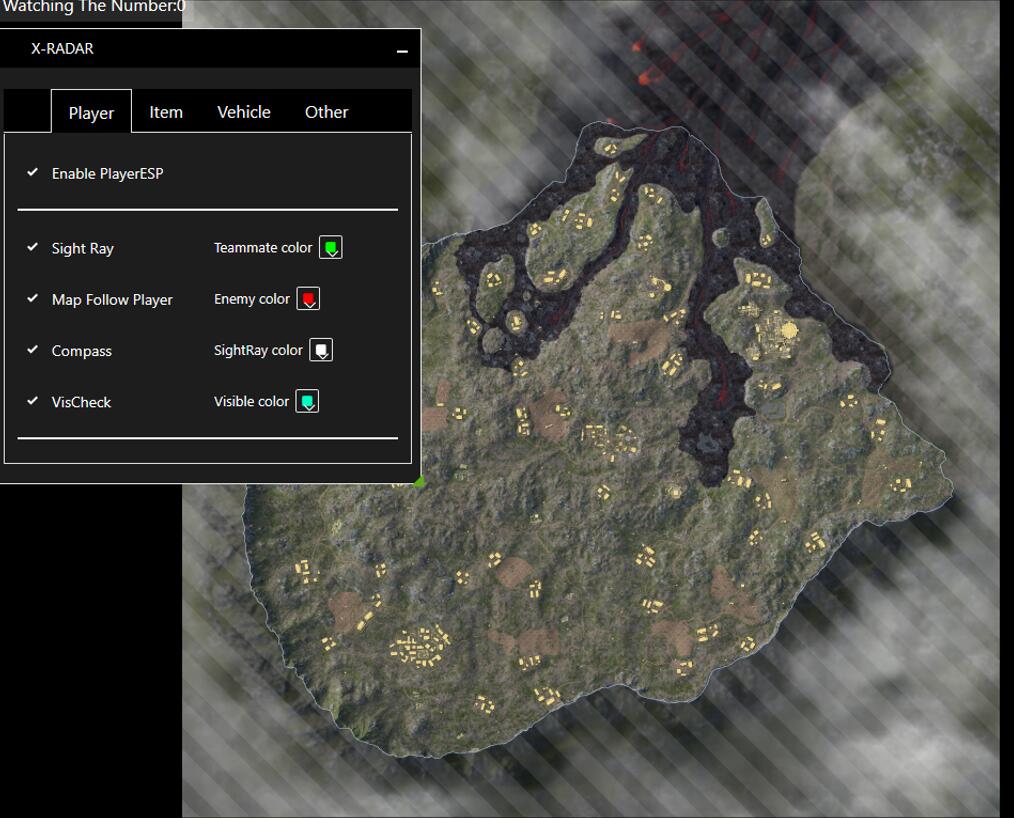Minimize the X-RADAR panel
Viewport: 1014px width, 818px height.
pos(402,50)
